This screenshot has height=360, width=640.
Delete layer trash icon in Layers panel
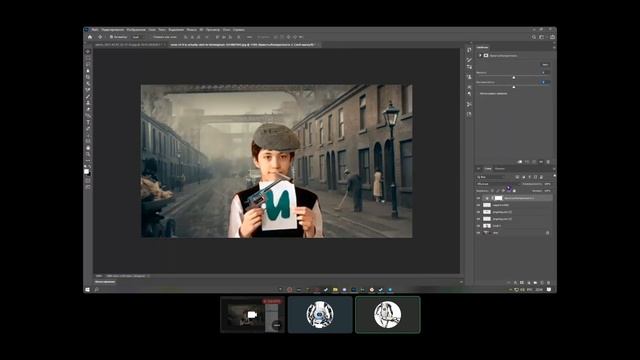[548, 282]
